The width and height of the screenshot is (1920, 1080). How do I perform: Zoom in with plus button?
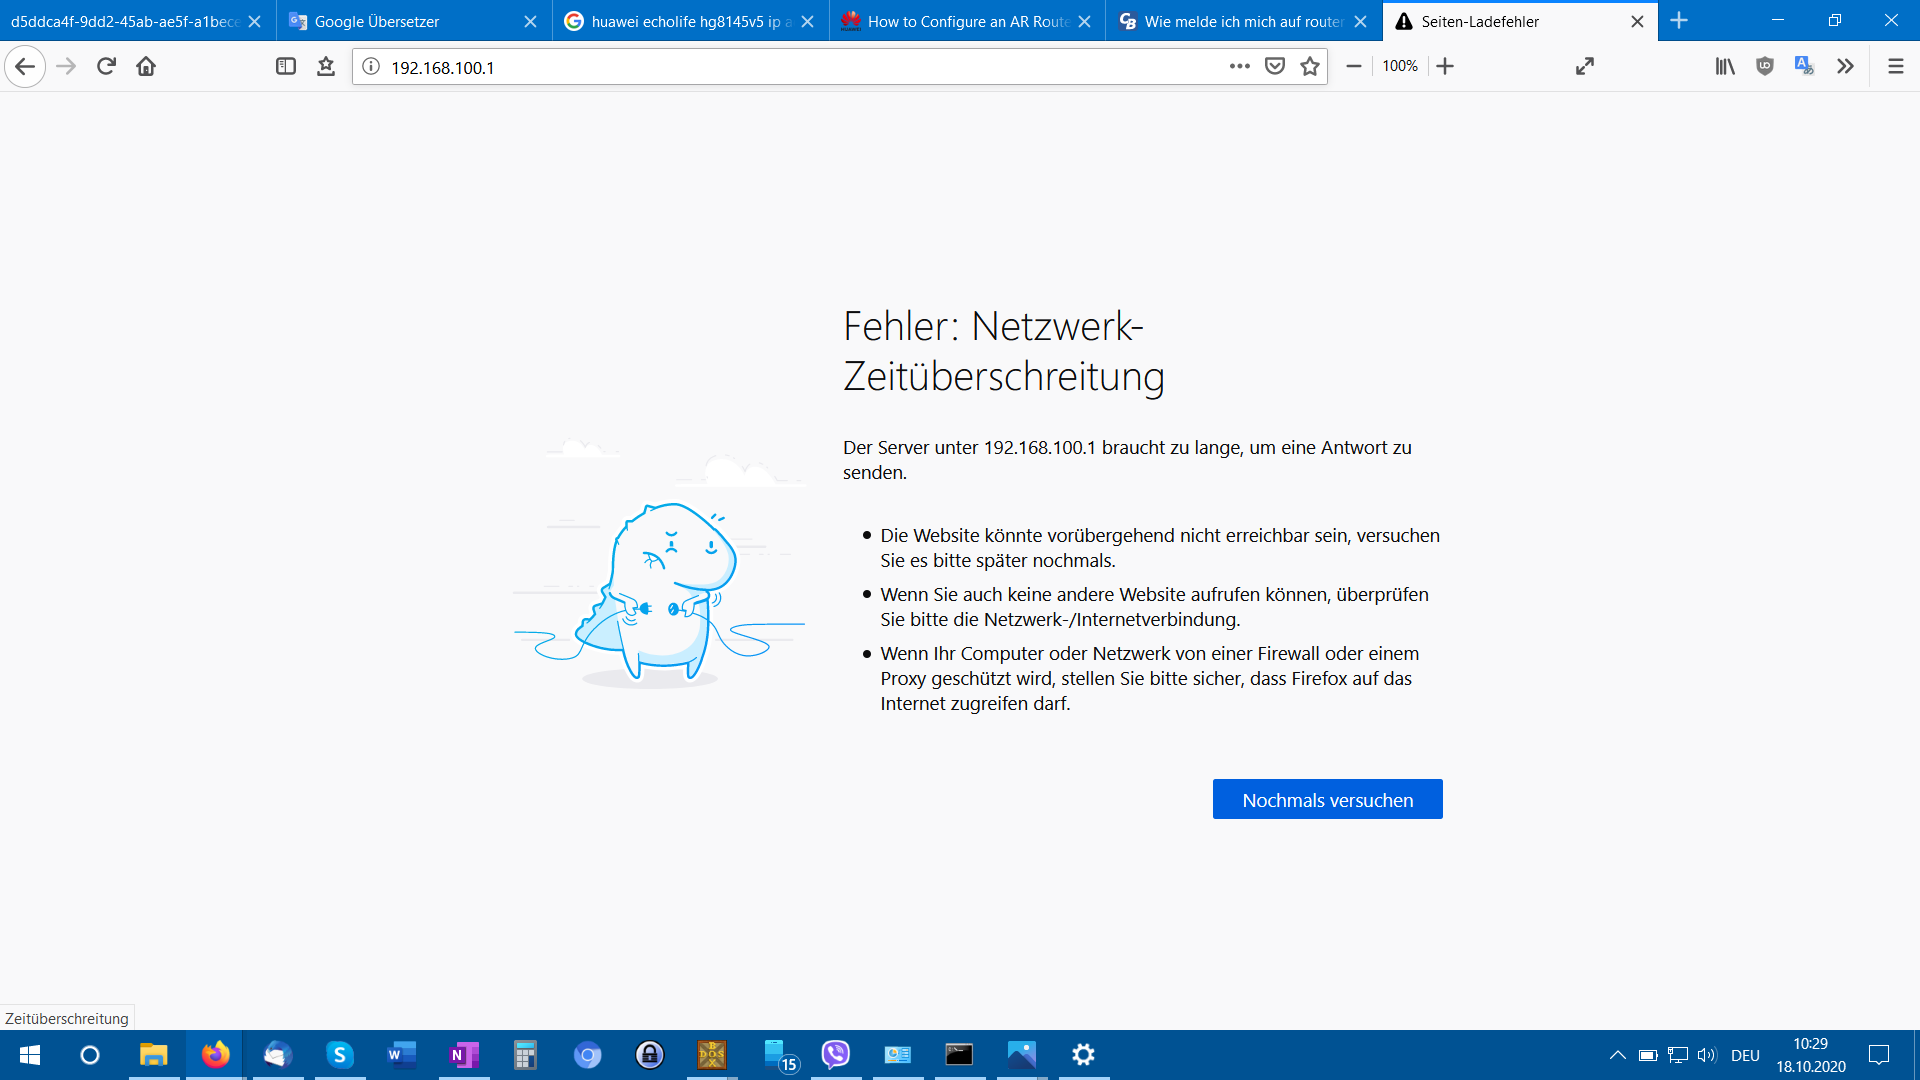click(1445, 66)
